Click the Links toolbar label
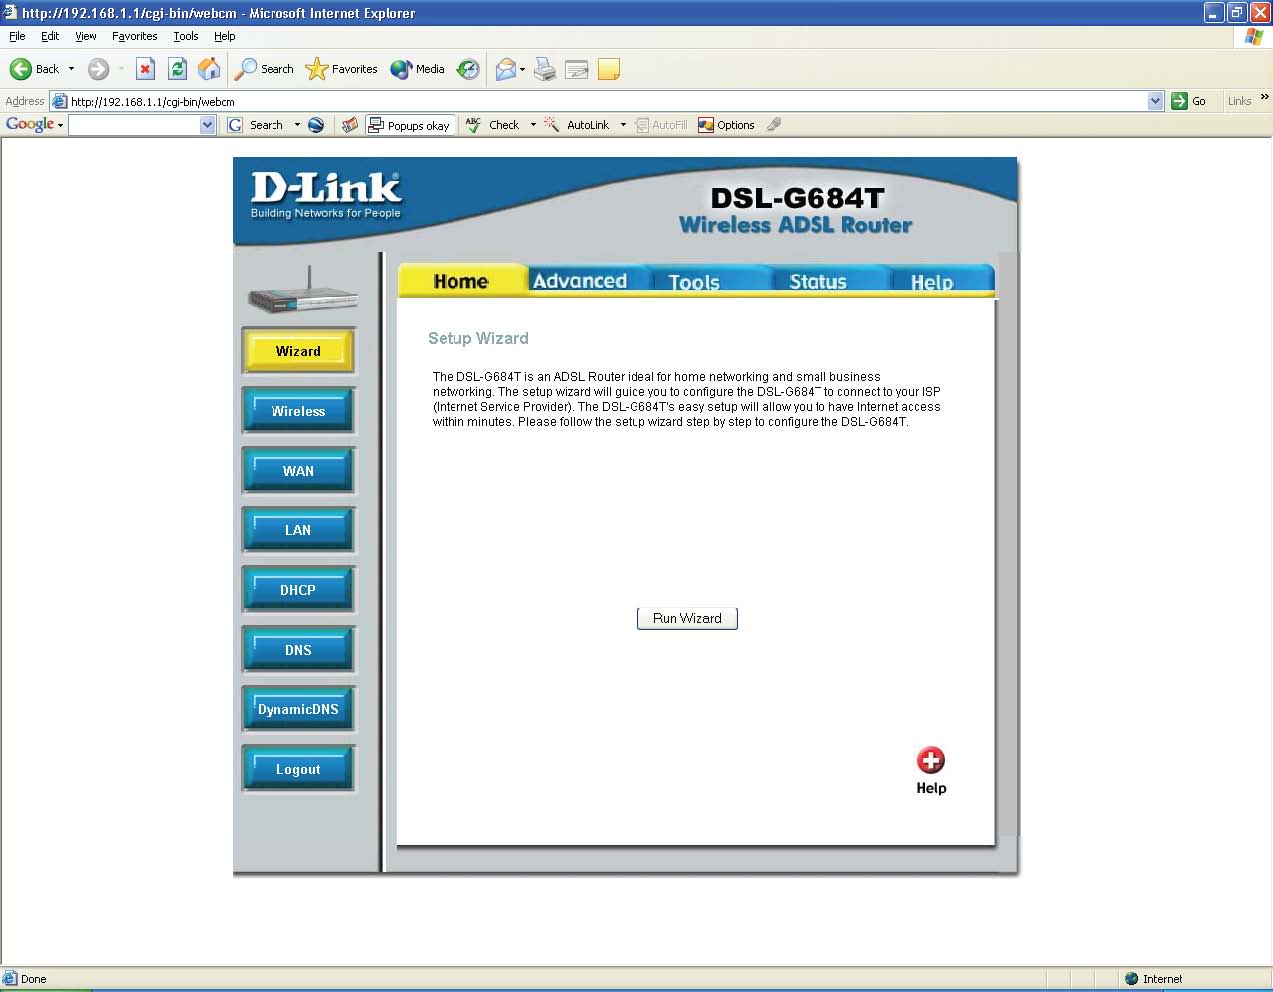Screen dimensions: 1273x992 coord(1239,101)
